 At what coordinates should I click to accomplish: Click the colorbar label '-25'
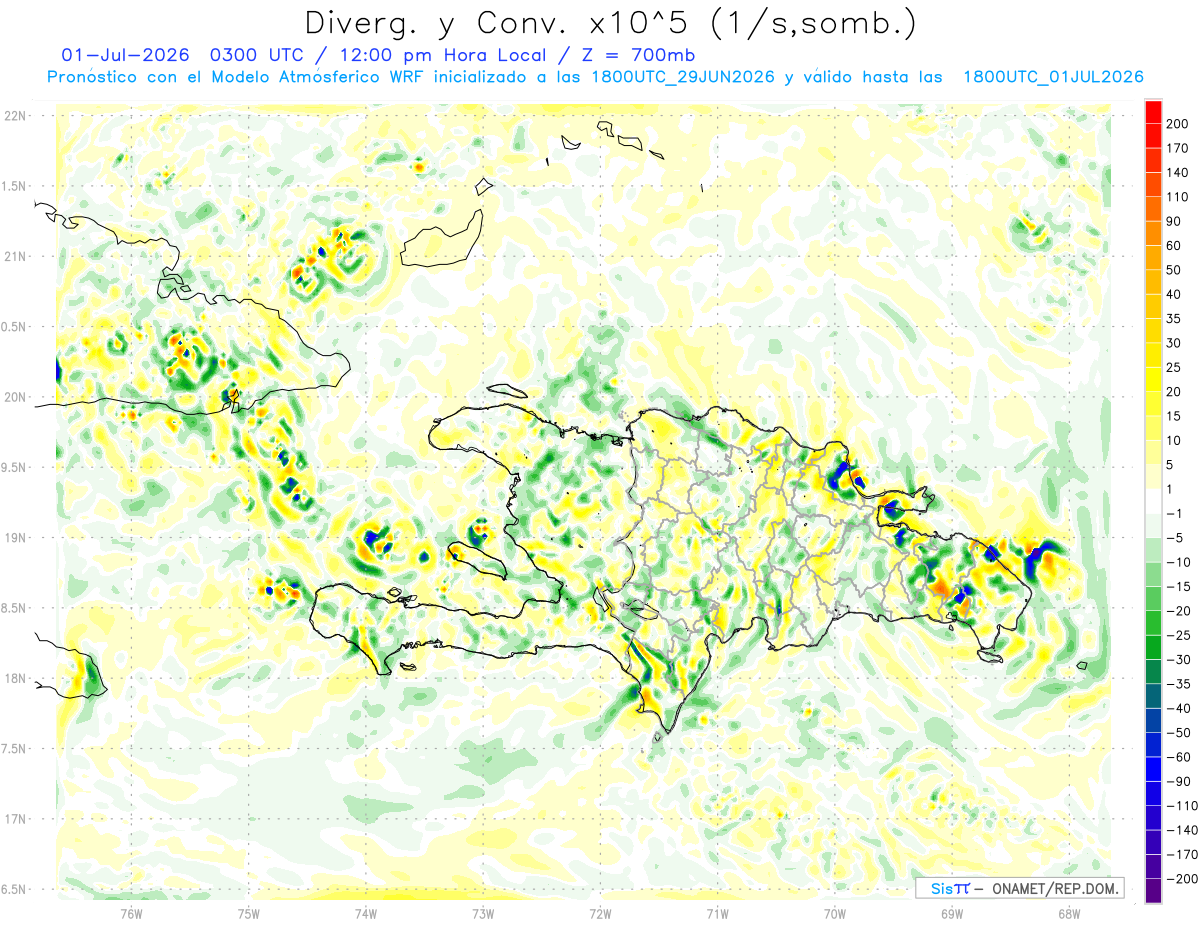point(1180,635)
